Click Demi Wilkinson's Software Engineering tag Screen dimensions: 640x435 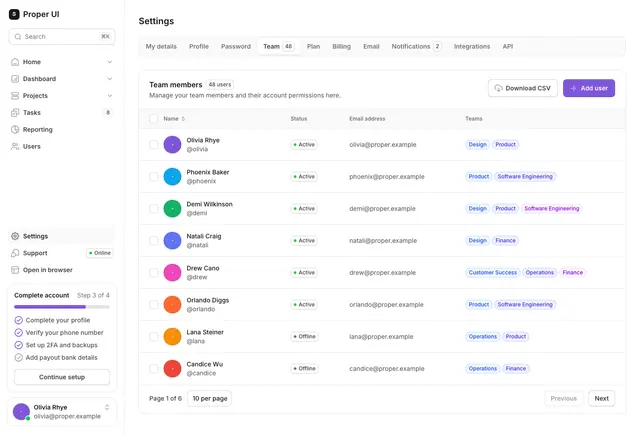click(x=551, y=209)
